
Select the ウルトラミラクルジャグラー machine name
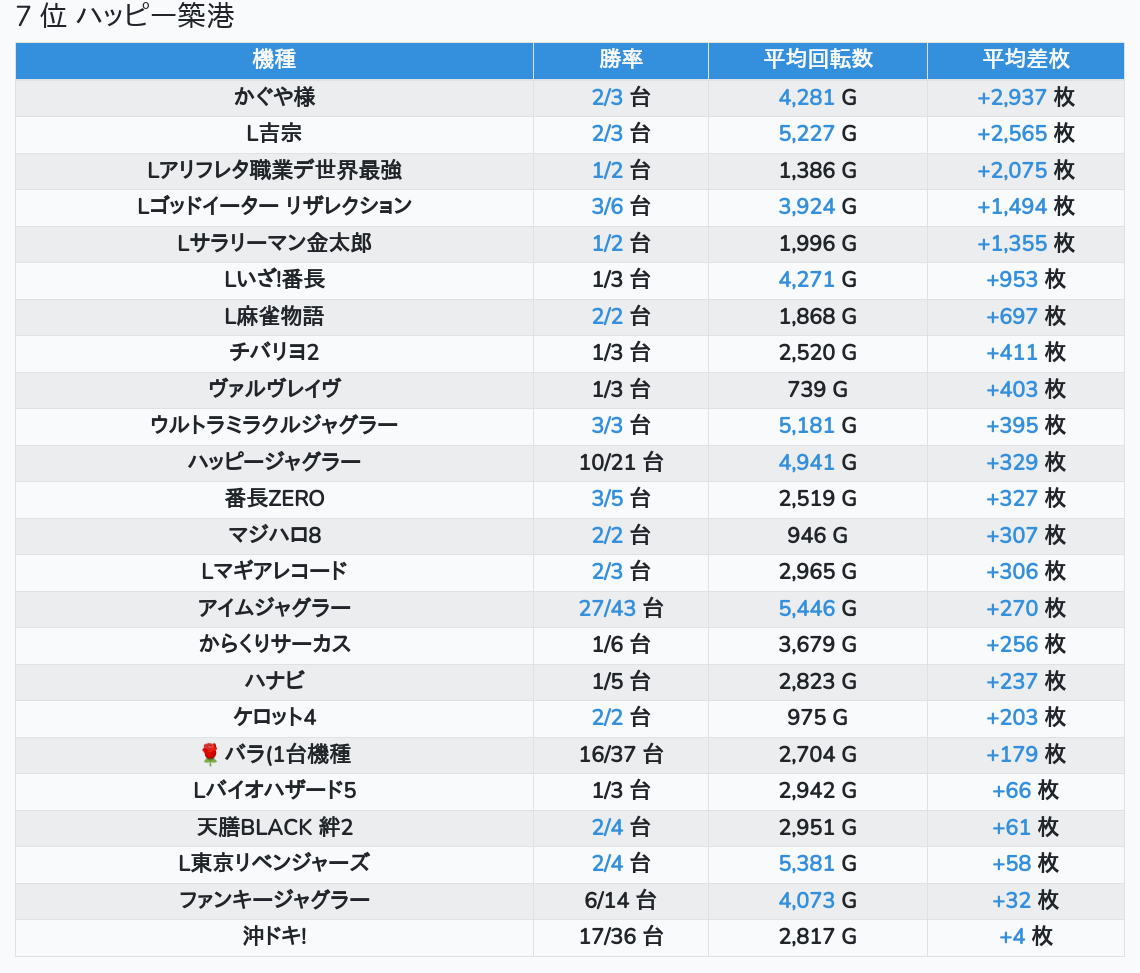click(274, 425)
